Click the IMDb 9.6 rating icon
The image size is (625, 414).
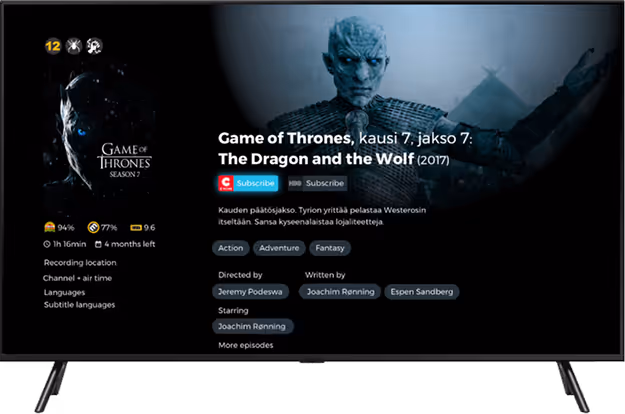136,228
